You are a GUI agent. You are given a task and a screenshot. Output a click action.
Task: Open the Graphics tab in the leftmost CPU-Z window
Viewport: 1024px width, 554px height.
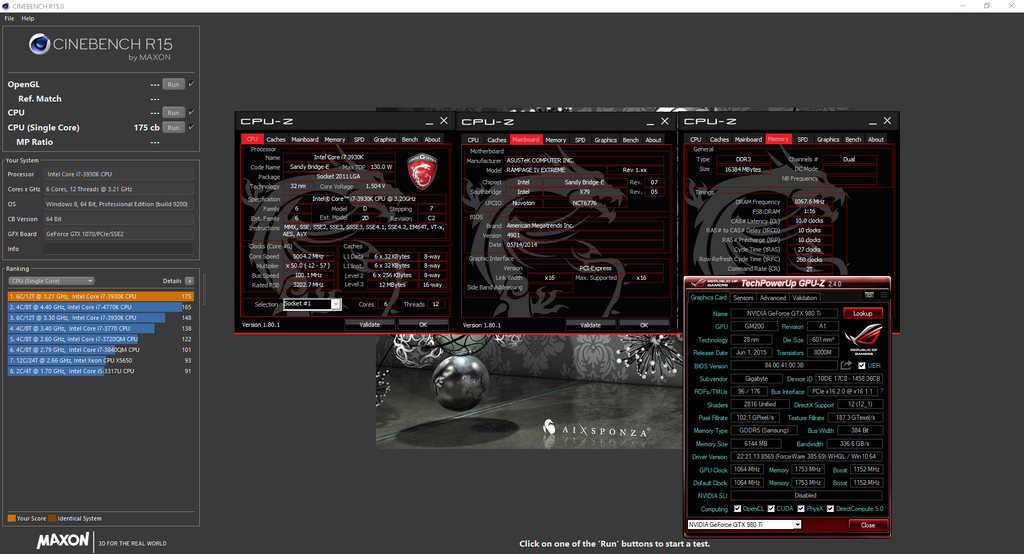pos(385,139)
